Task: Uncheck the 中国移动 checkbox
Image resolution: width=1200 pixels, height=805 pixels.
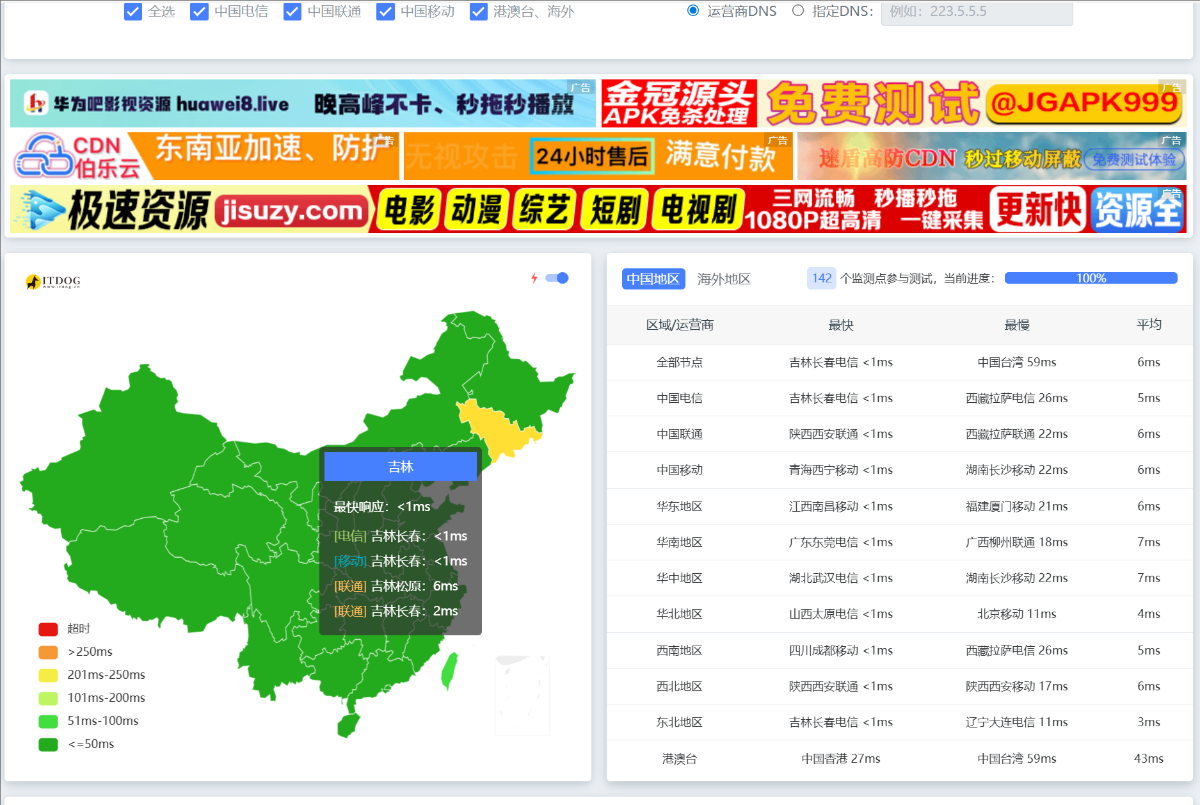Action: pyautogui.click(x=385, y=12)
